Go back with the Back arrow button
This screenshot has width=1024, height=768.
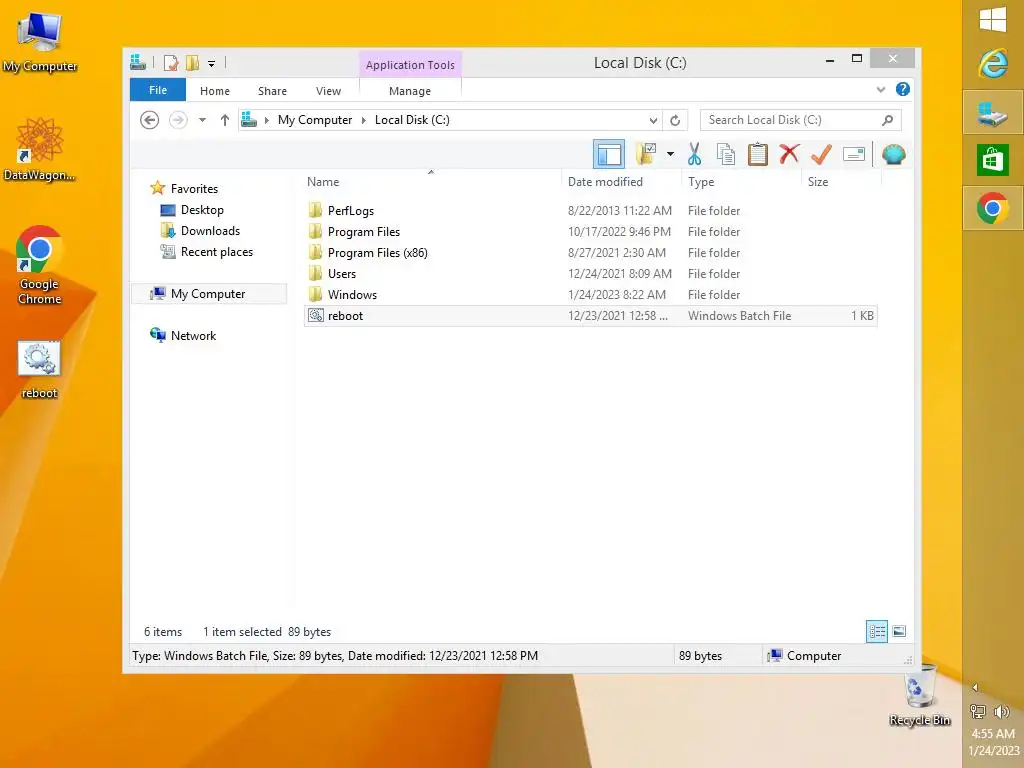[150, 120]
